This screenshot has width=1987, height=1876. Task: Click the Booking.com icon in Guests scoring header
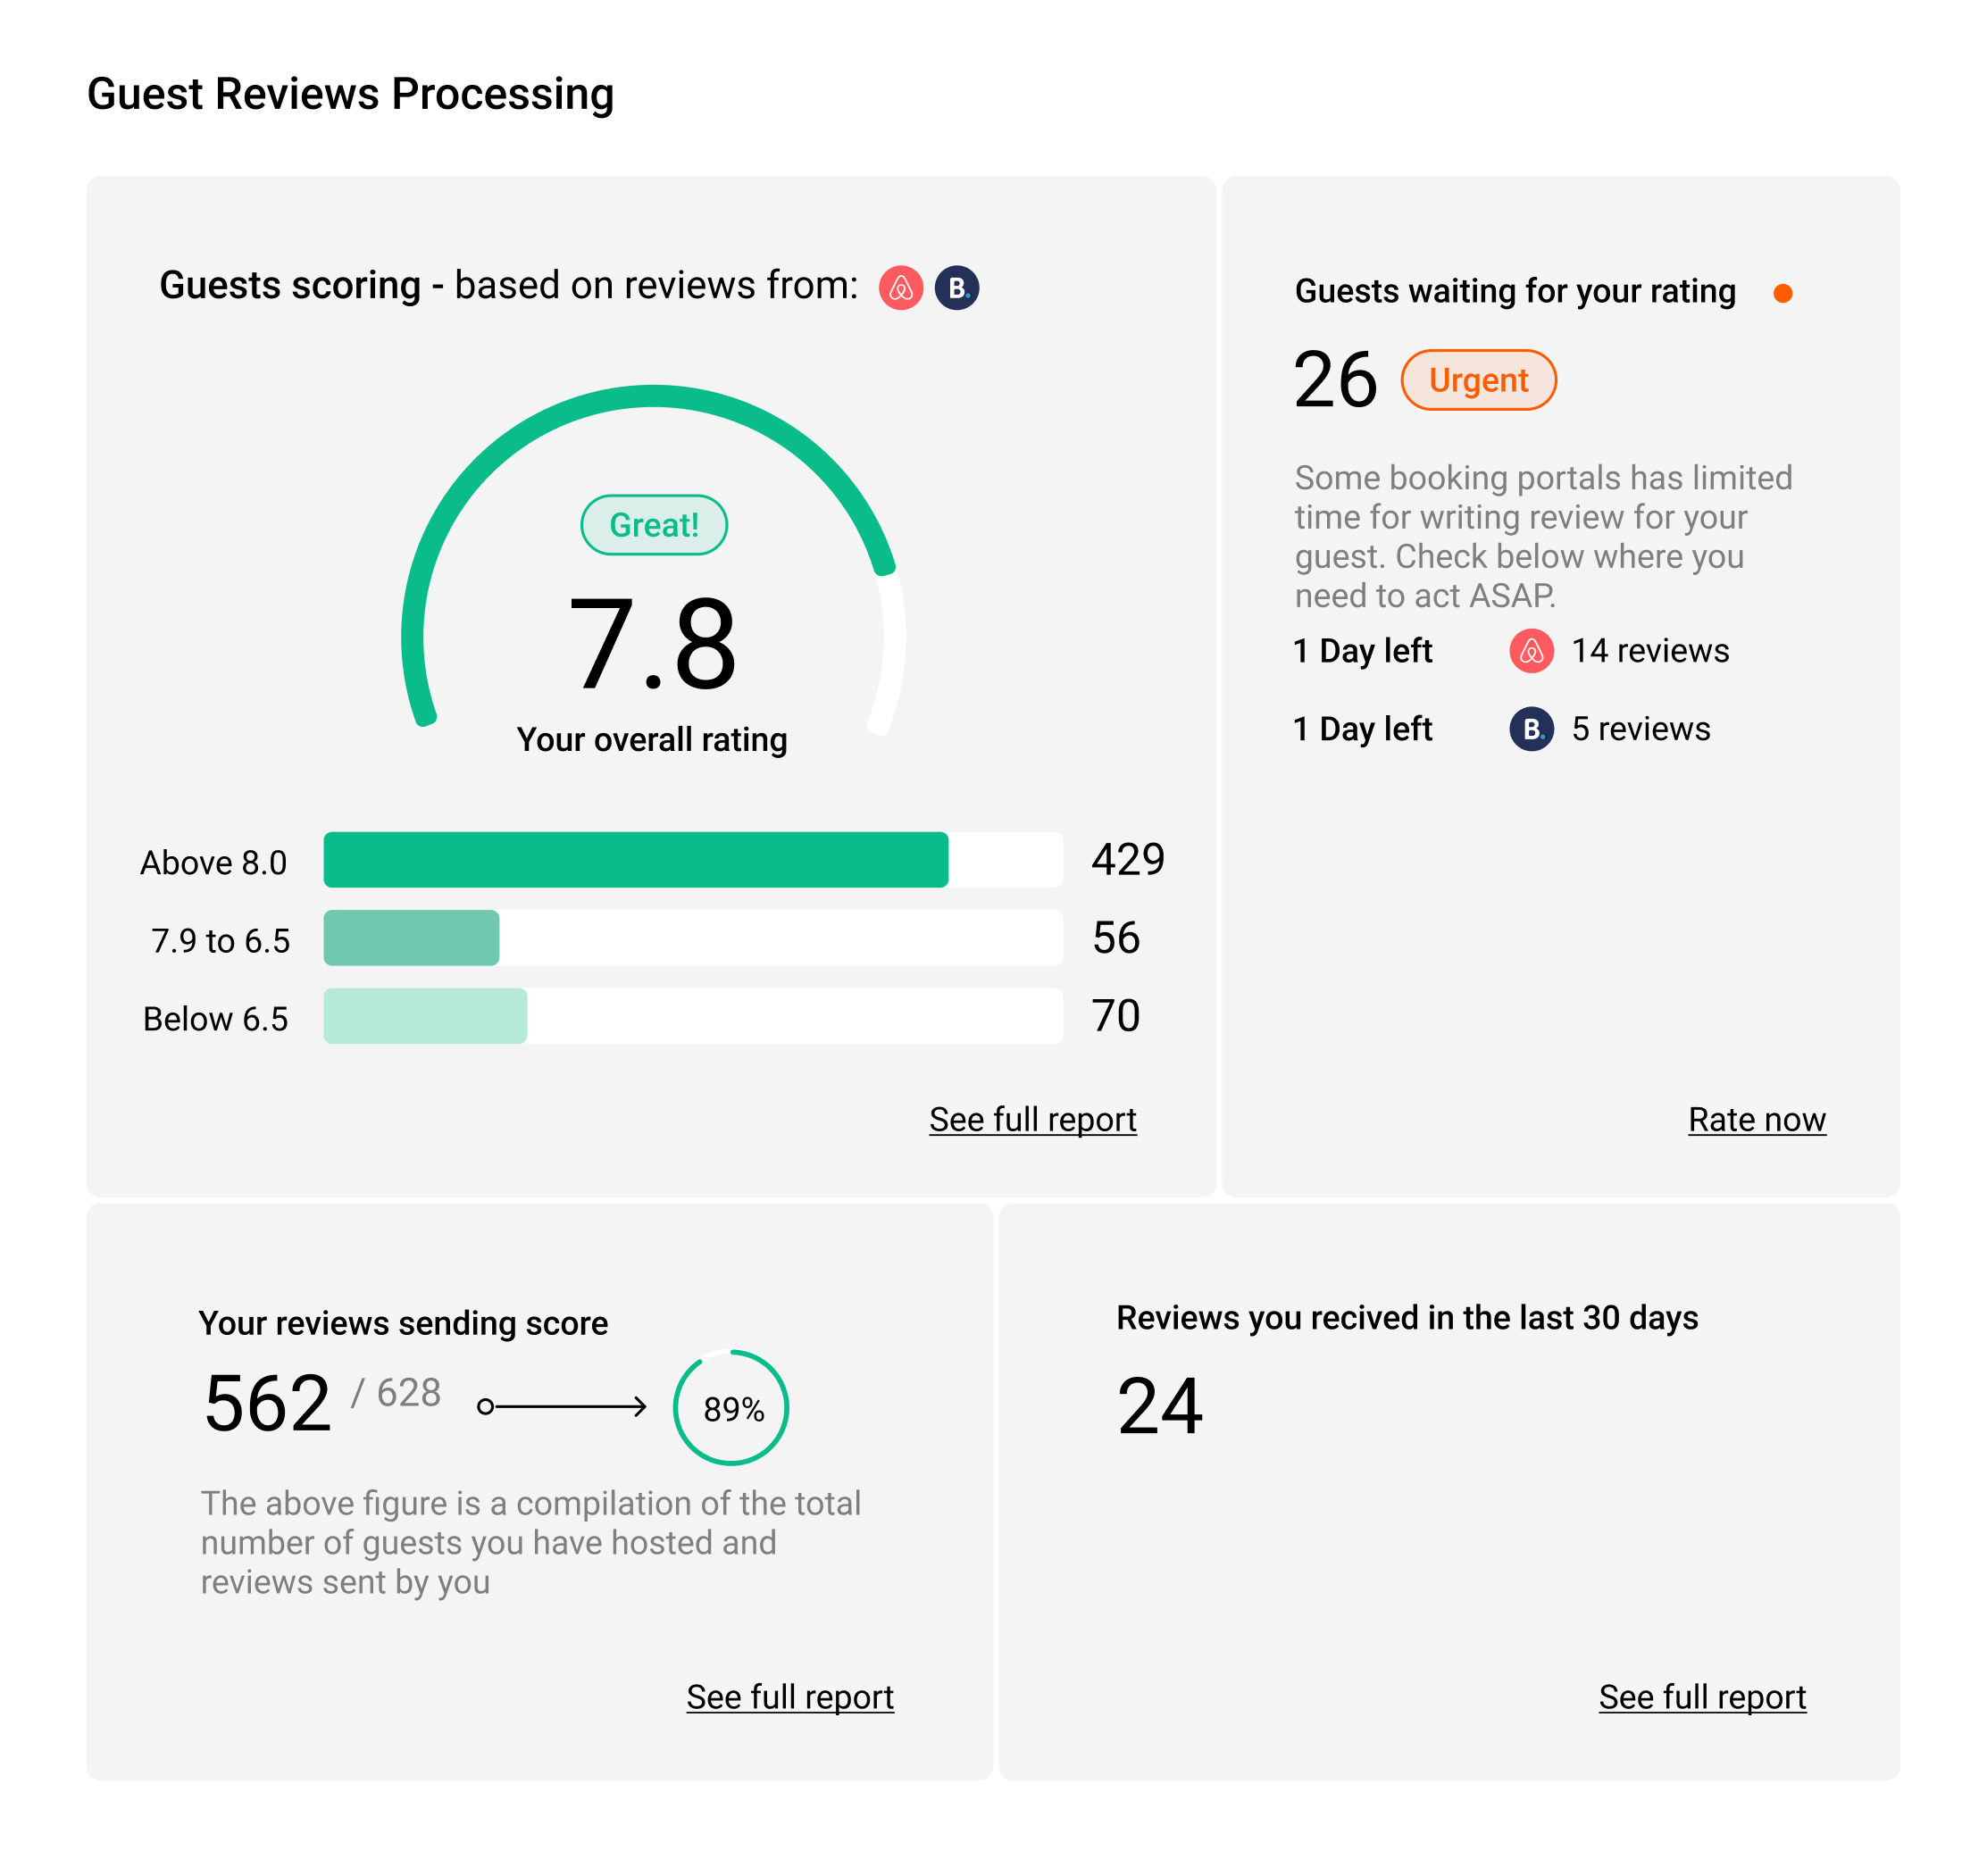point(956,288)
